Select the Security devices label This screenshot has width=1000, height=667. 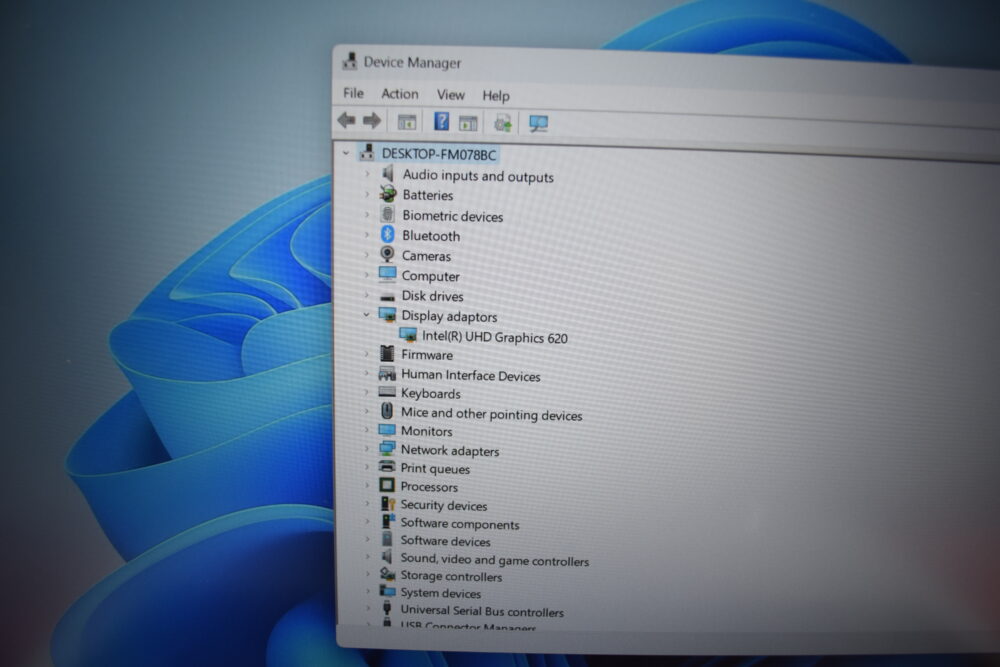(x=443, y=506)
